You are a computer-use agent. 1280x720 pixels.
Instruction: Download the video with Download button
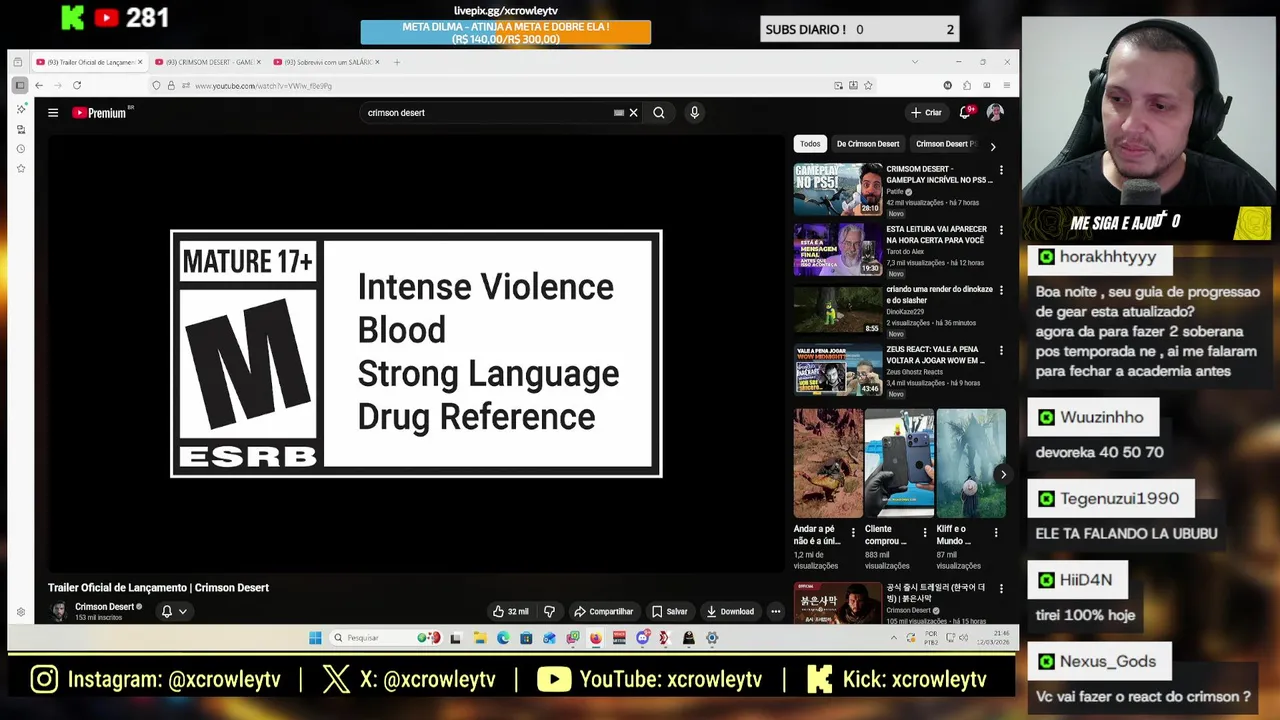click(x=730, y=611)
